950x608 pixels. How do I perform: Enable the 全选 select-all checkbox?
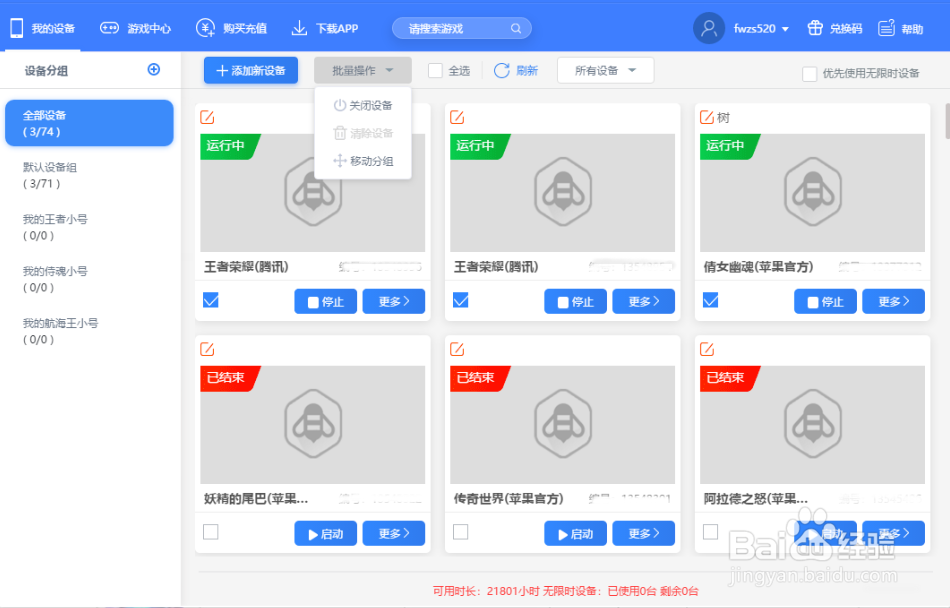pyautogui.click(x=435, y=70)
